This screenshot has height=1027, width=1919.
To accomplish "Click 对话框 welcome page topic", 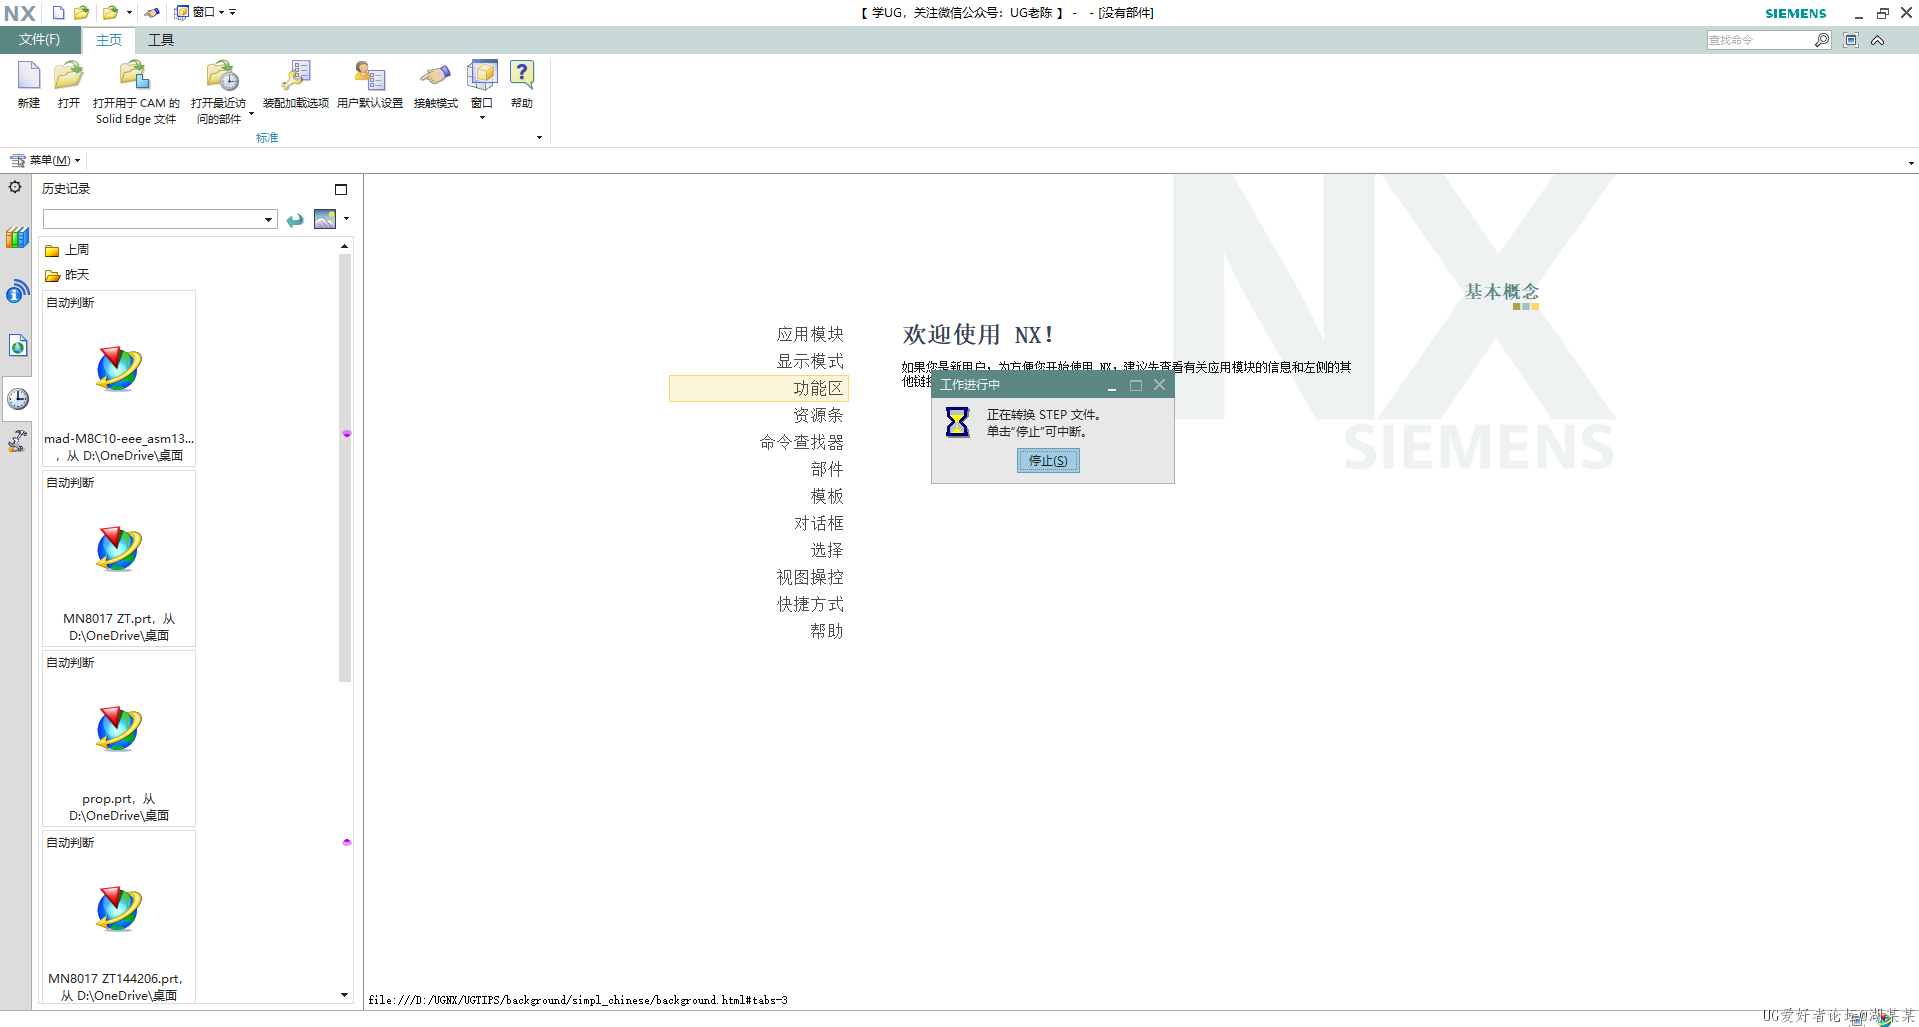I will 818,523.
